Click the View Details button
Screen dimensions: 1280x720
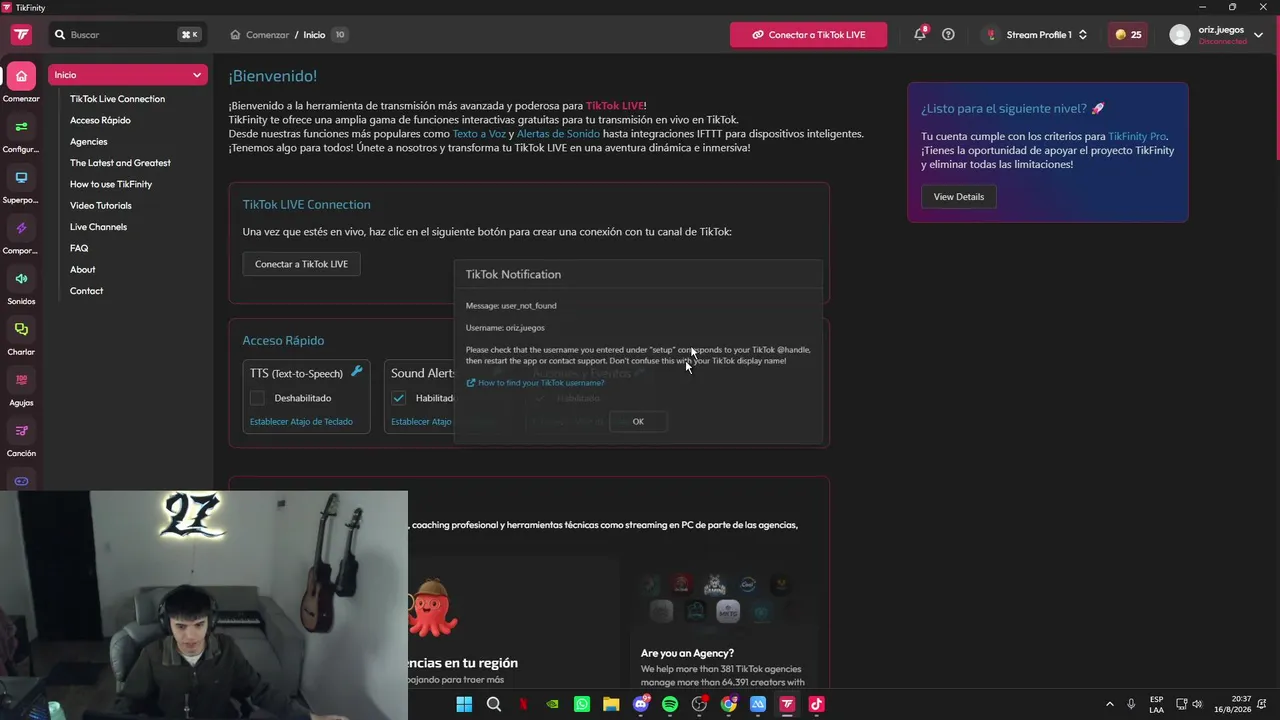coord(958,197)
